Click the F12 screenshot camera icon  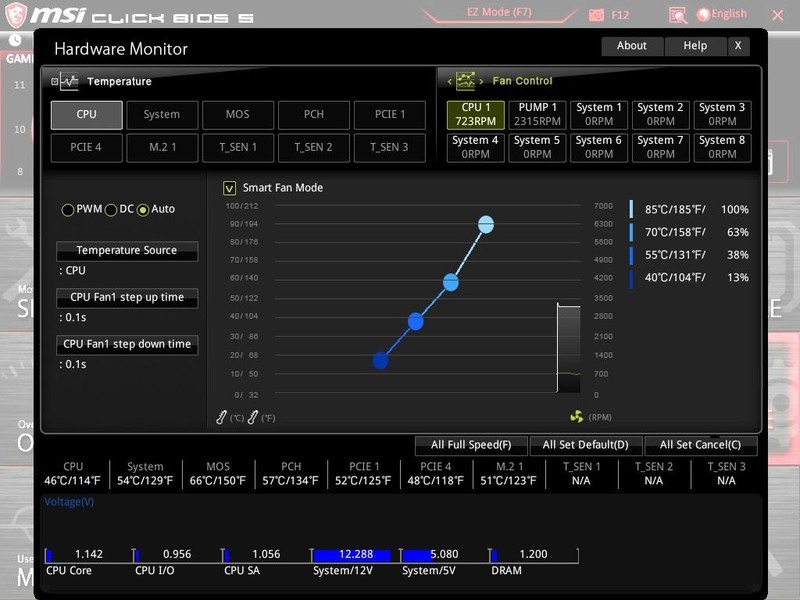pos(596,15)
